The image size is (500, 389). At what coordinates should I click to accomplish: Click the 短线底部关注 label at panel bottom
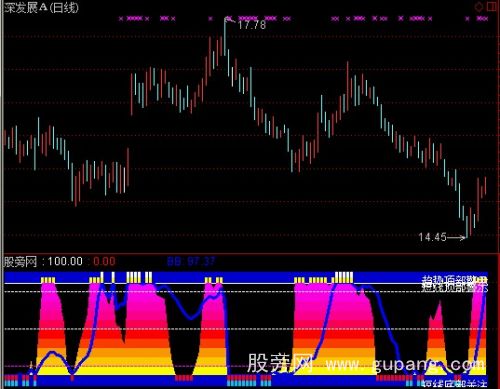[455, 383]
